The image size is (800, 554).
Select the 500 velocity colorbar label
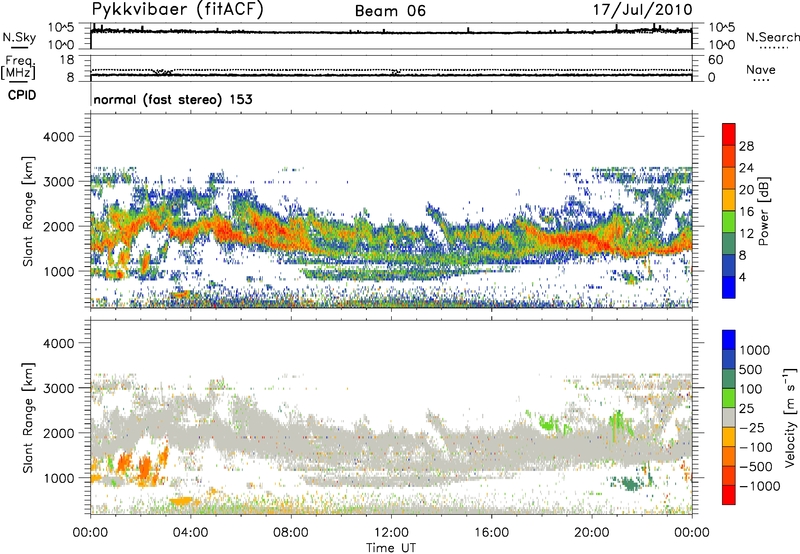[x=751, y=369]
